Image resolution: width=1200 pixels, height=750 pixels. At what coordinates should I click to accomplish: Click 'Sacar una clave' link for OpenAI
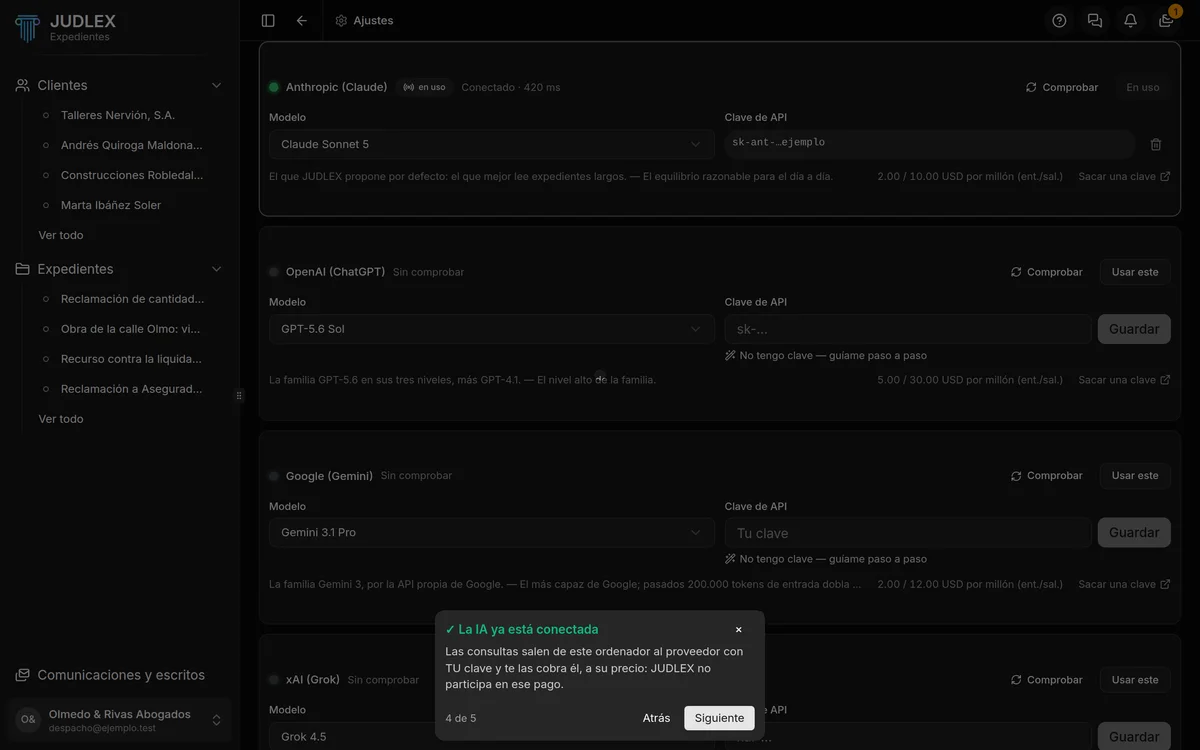tap(1124, 380)
